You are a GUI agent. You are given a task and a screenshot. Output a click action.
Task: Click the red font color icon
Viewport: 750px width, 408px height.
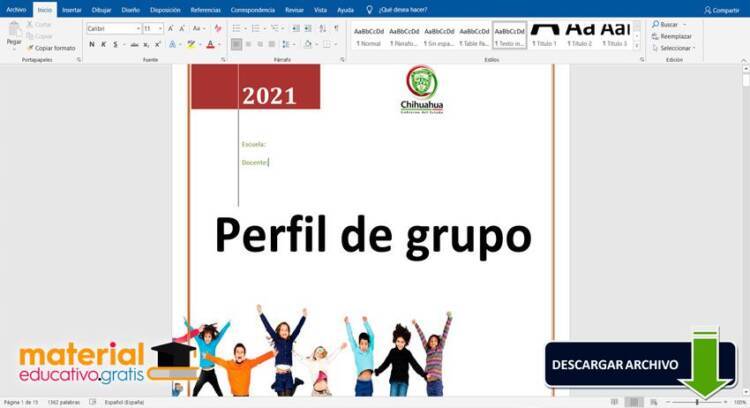click(x=209, y=44)
